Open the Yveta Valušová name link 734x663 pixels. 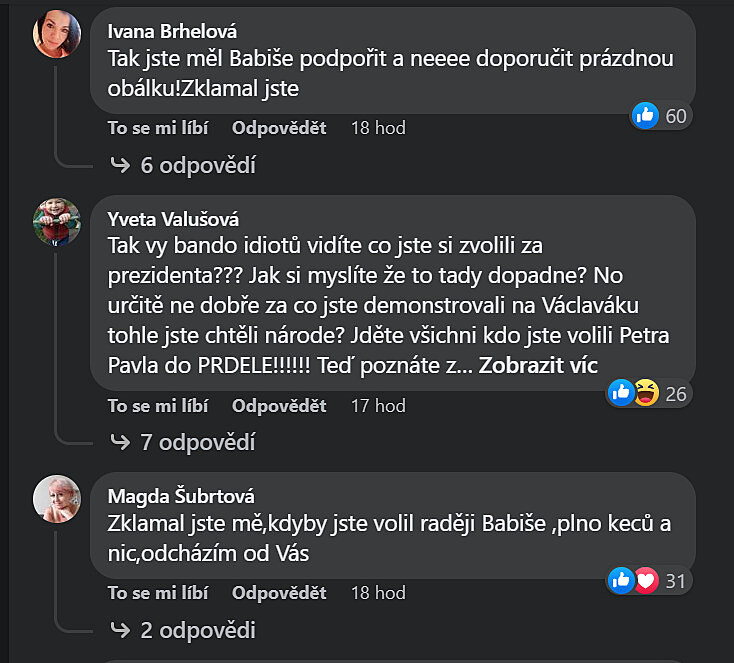(x=172, y=219)
